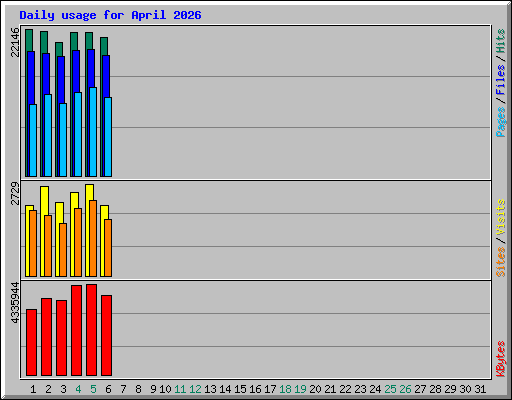
Task: Click the green day 12 axis label
Action: (x=195, y=389)
